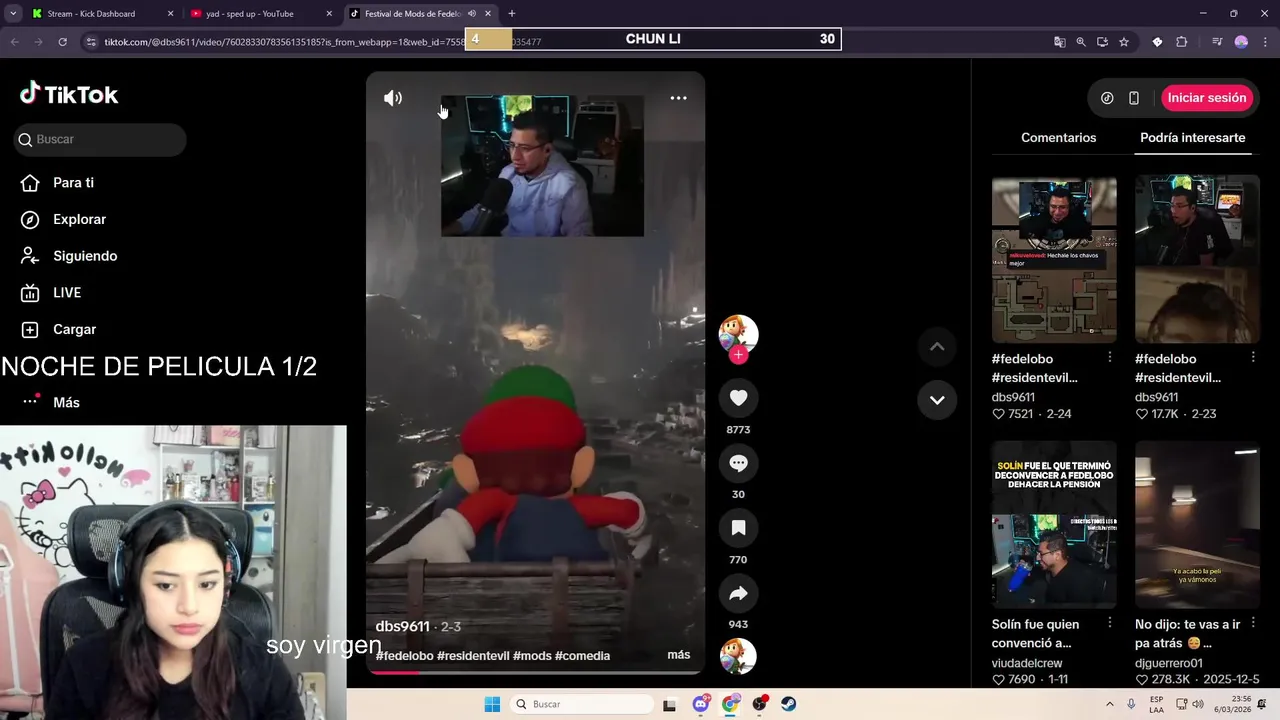Click the microphone icon in system tray
Screen dimensions: 1280x720
pos(1131,704)
